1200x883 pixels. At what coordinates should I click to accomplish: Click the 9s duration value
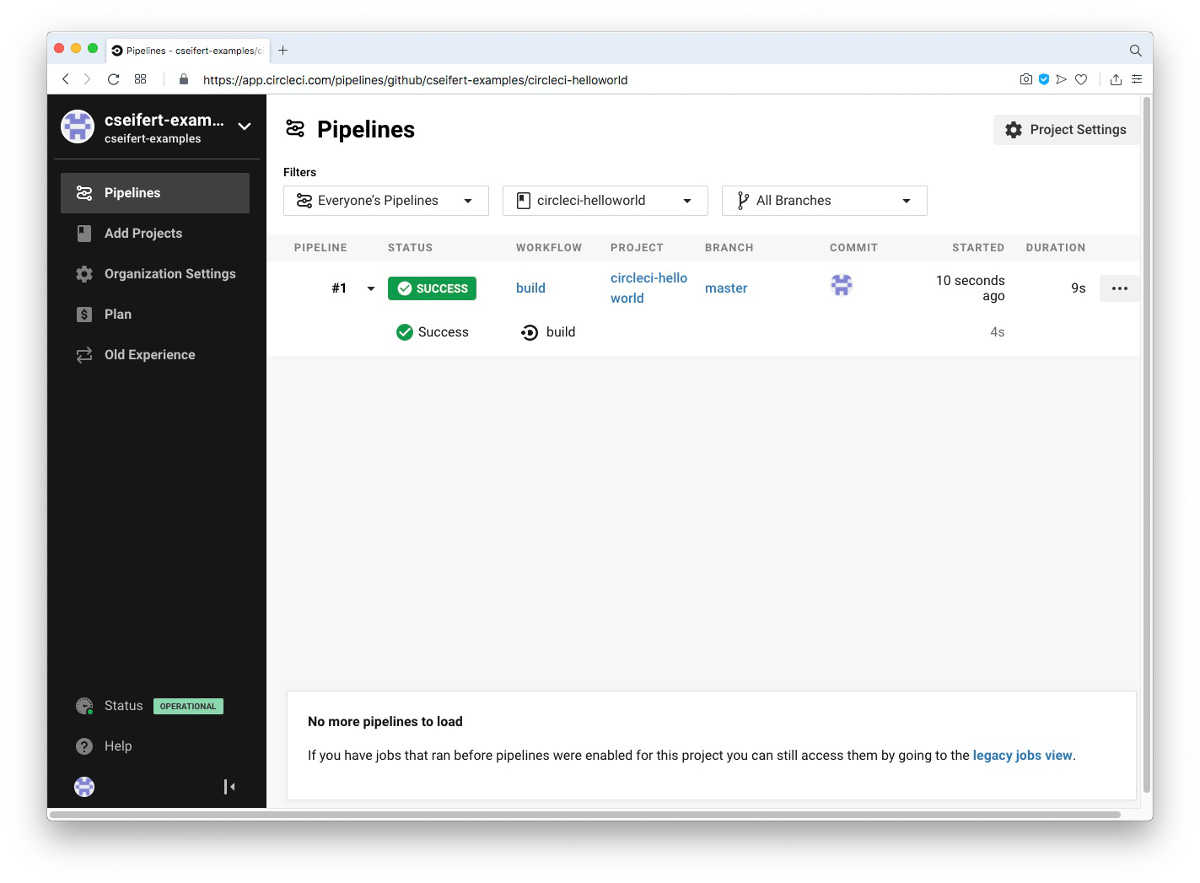pyautogui.click(x=1078, y=288)
